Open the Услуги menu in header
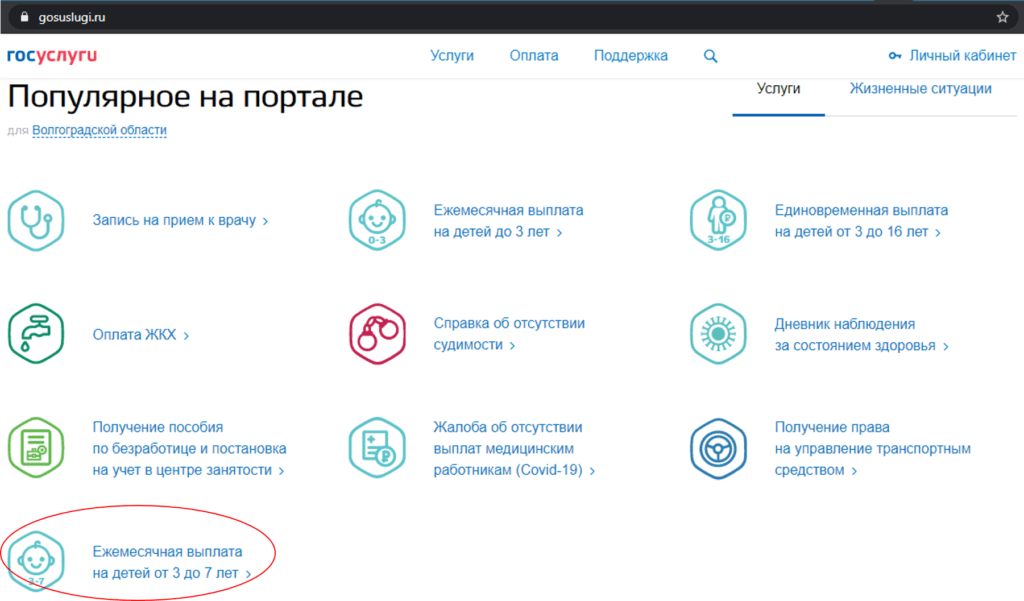 452,56
